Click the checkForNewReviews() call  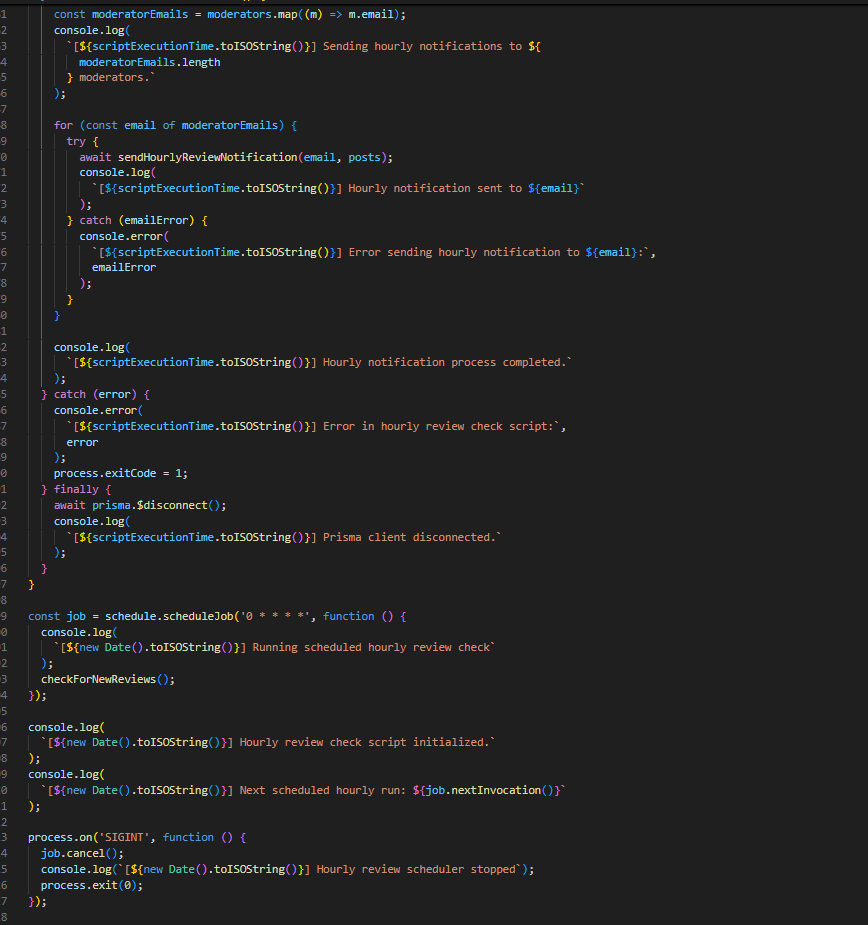[x=108, y=679]
